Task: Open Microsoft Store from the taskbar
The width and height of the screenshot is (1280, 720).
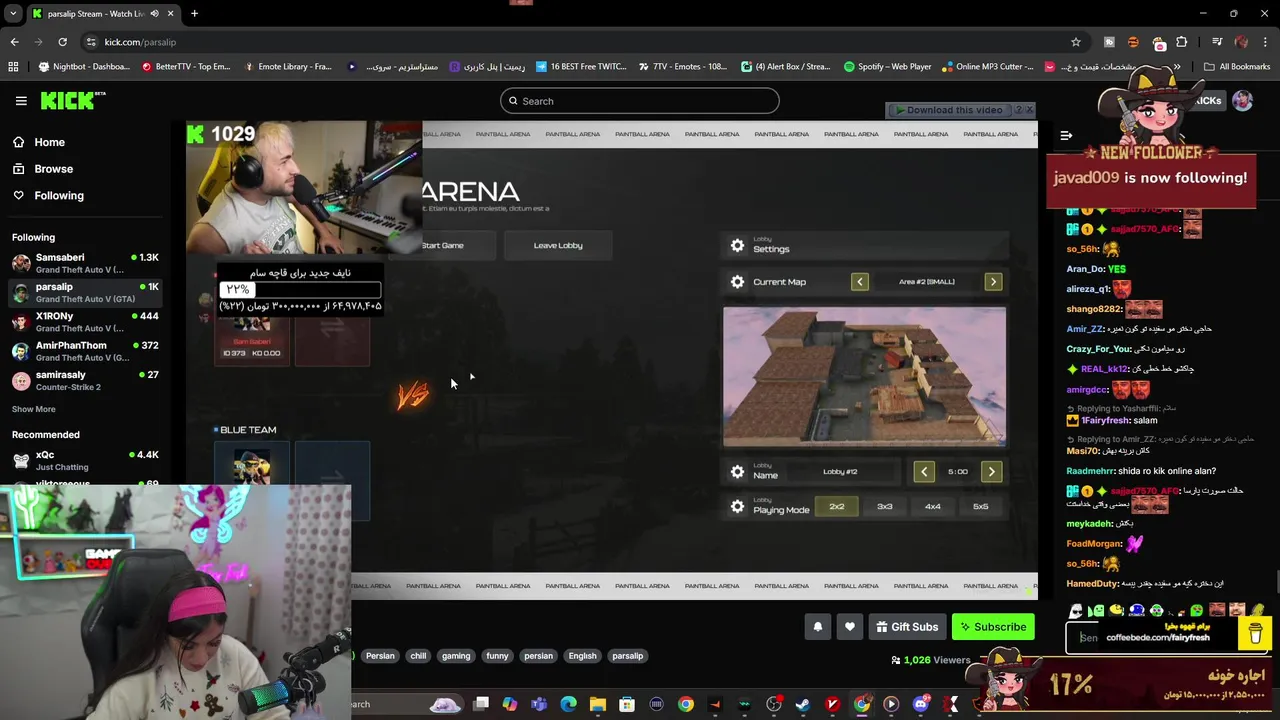Action: [627, 704]
